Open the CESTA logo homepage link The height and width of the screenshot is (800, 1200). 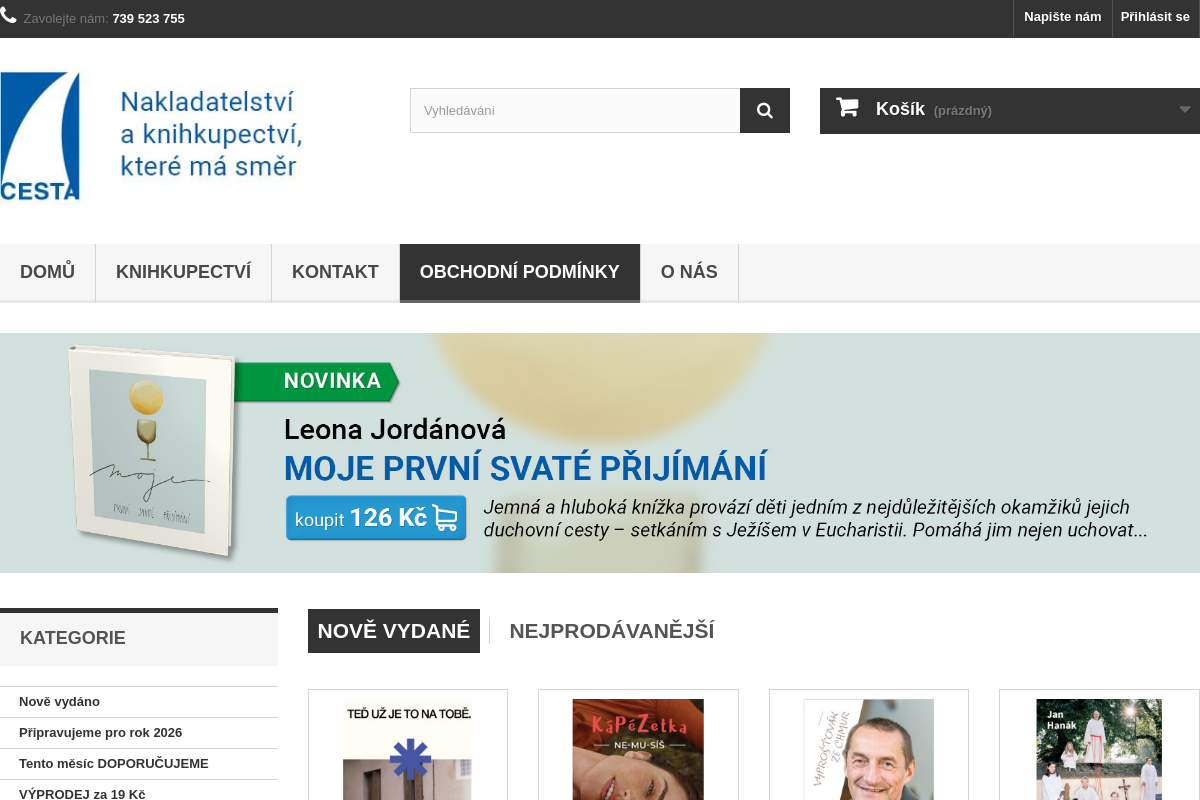point(151,136)
